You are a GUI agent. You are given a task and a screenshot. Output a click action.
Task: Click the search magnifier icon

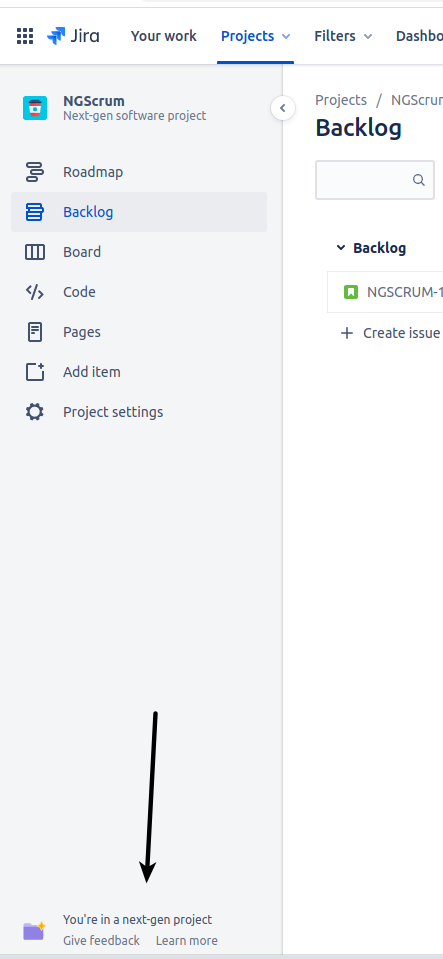pyautogui.click(x=419, y=180)
